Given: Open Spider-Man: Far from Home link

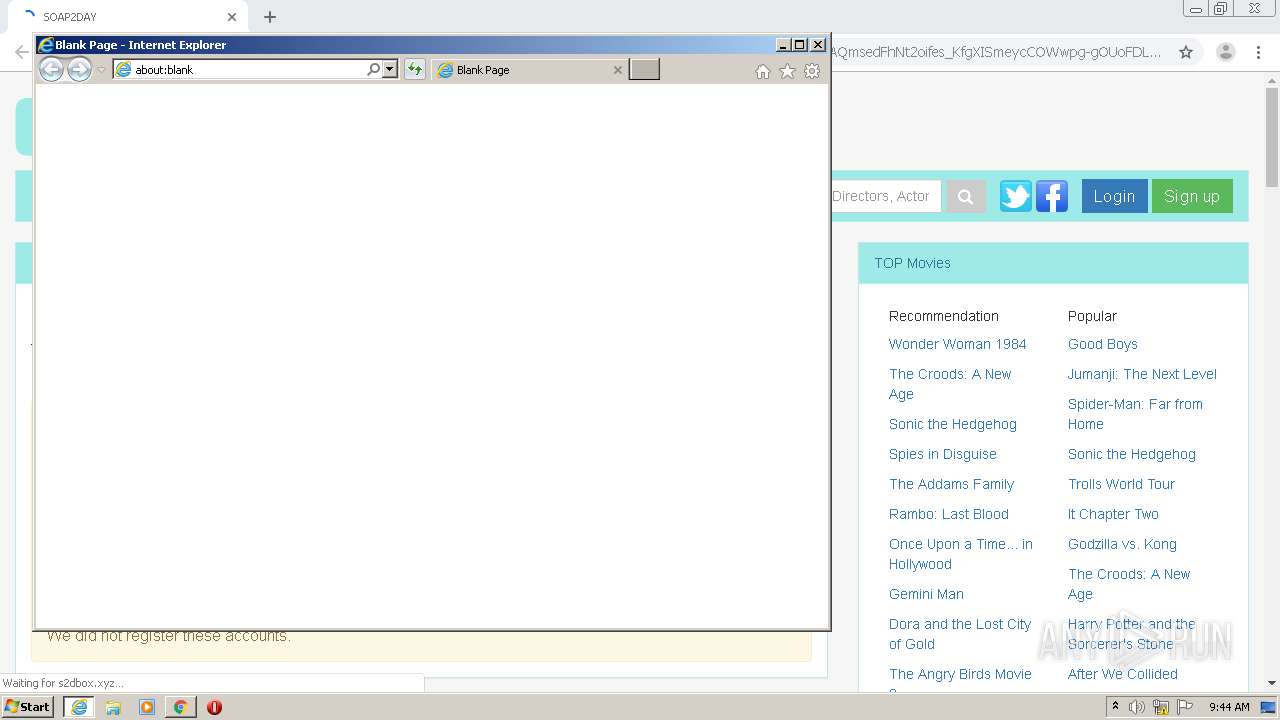Looking at the screenshot, I should (1135, 414).
